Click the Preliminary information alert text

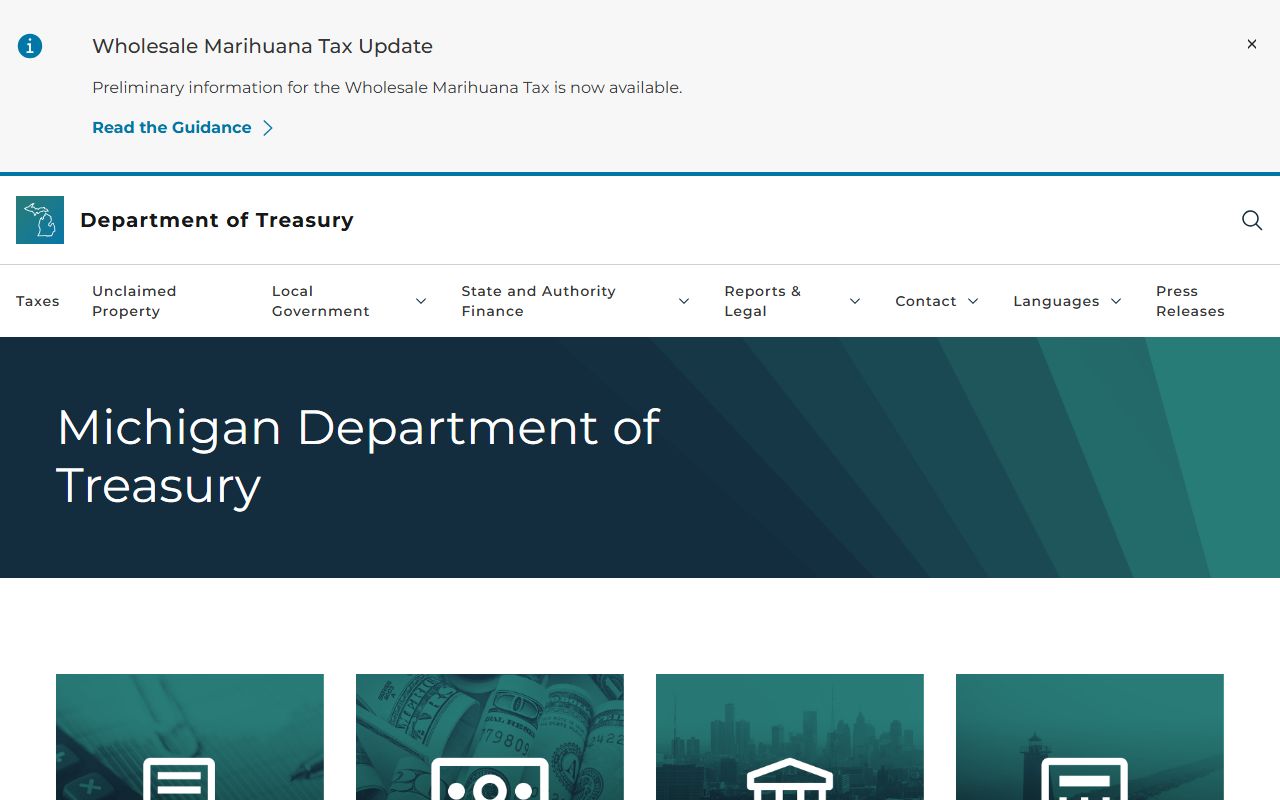[387, 88]
